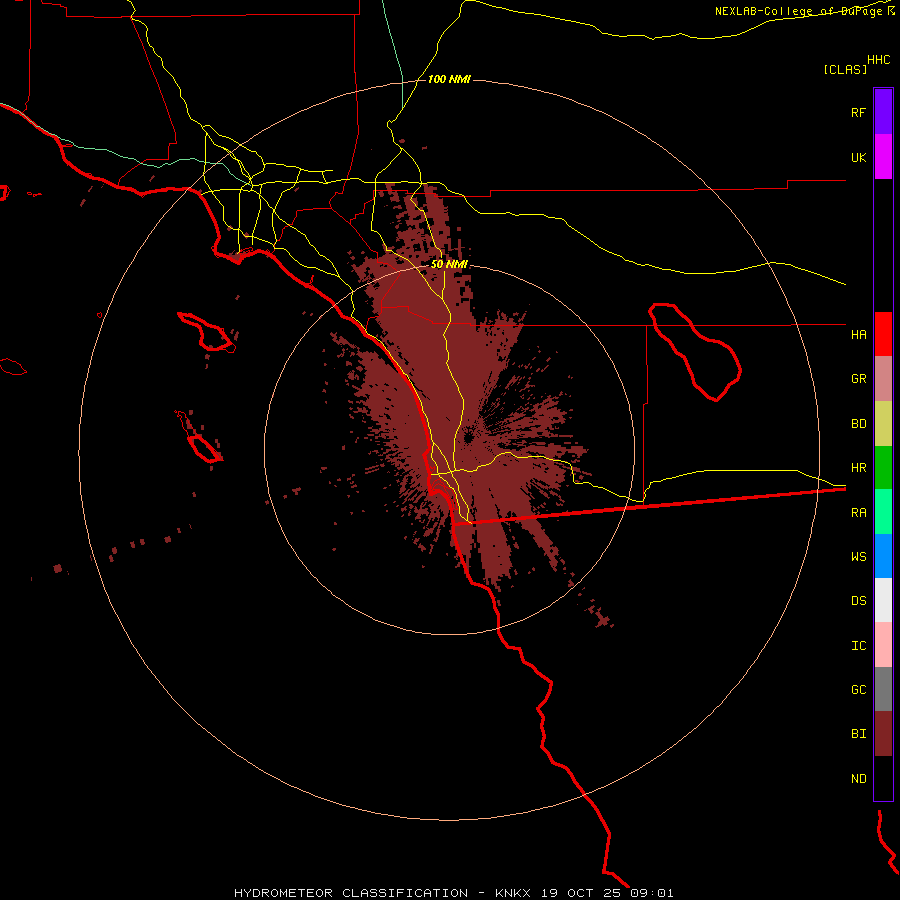Click the 'BI' legend label
This screenshot has height=900, width=900.
click(x=858, y=734)
